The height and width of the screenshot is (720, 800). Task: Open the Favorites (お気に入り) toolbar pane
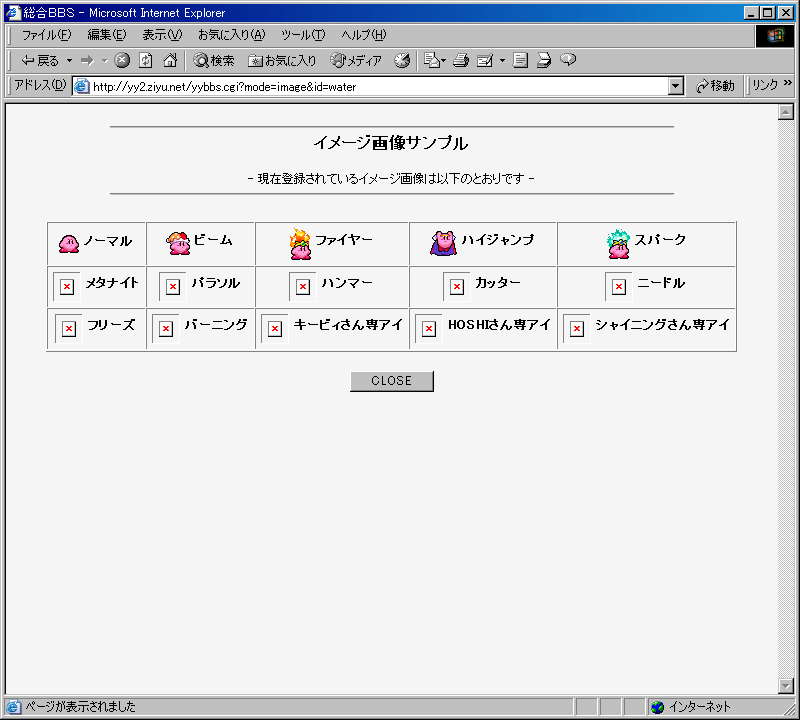coord(282,61)
